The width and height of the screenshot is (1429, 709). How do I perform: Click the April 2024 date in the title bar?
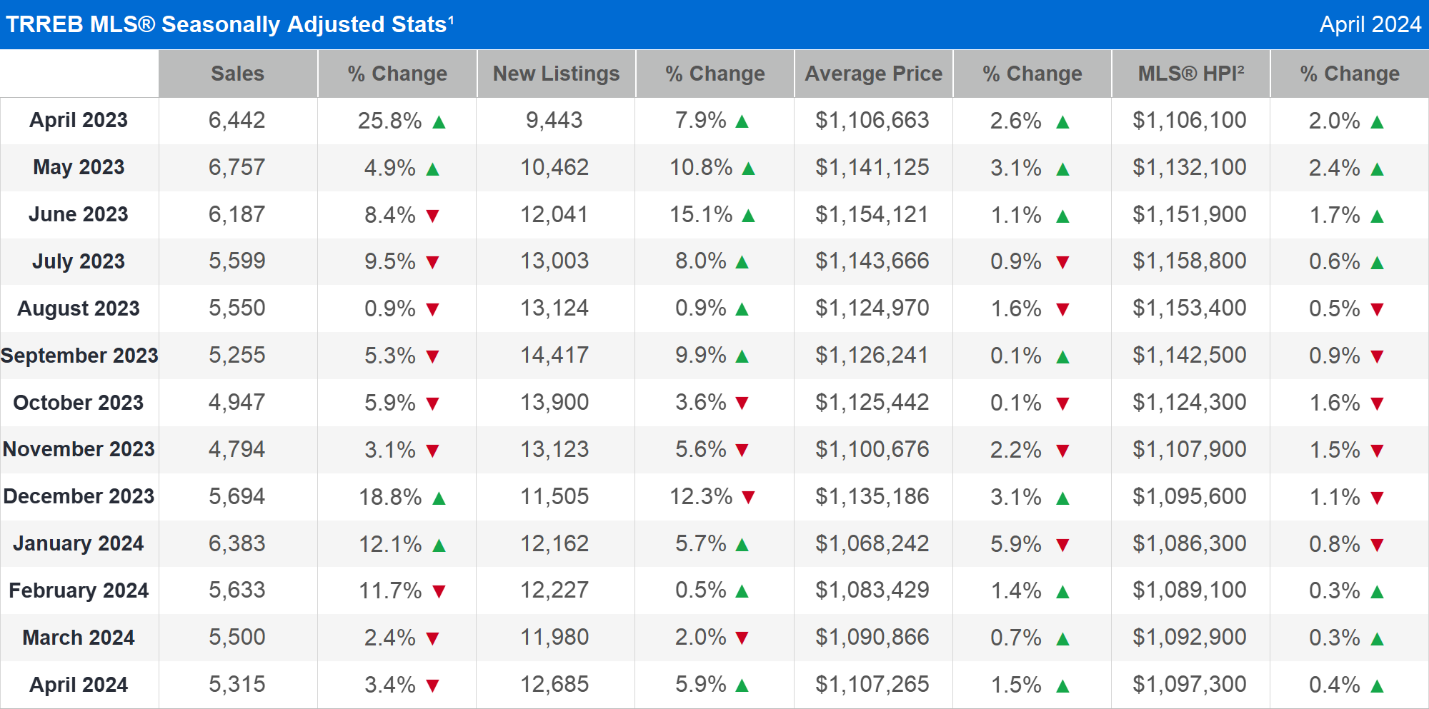pyautogui.click(x=1369, y=24)
